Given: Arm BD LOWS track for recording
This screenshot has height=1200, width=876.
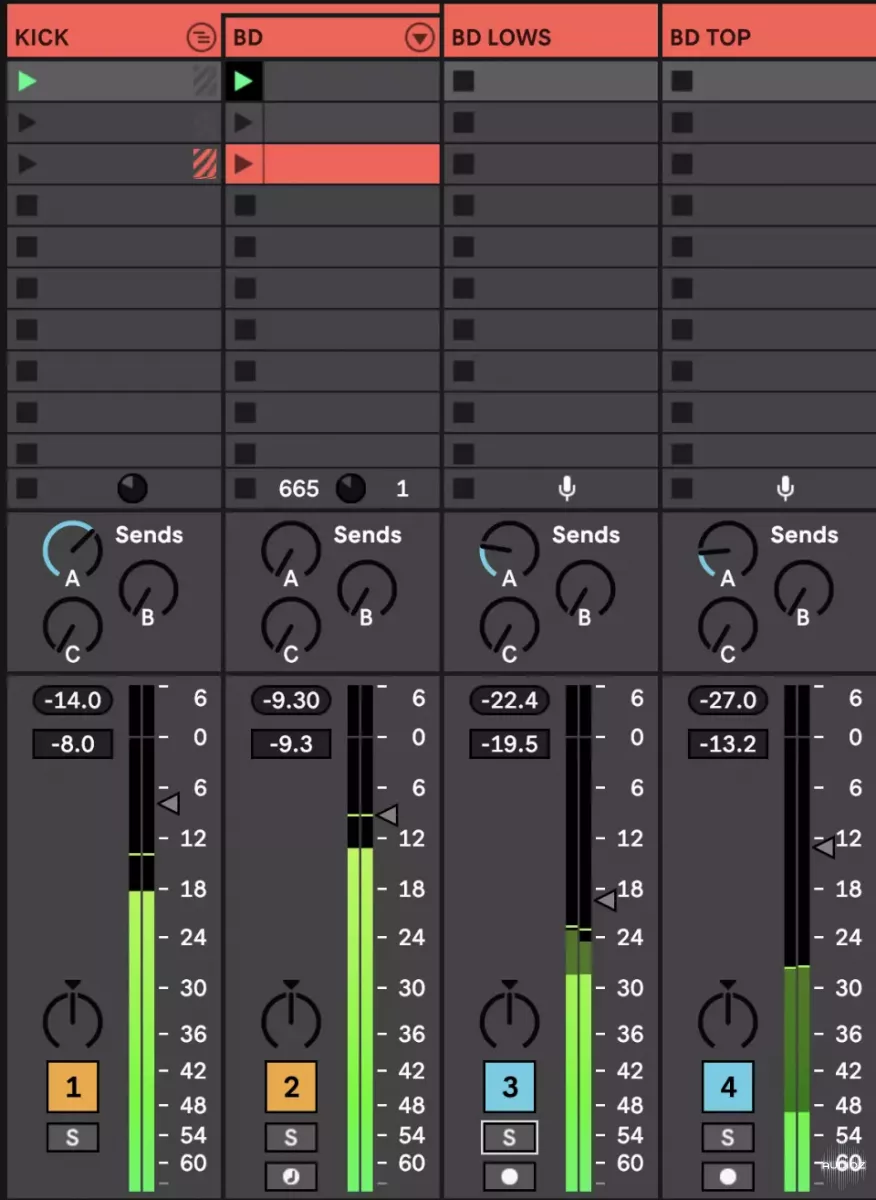Looking at the screenshot, I should click(509, 1176).
